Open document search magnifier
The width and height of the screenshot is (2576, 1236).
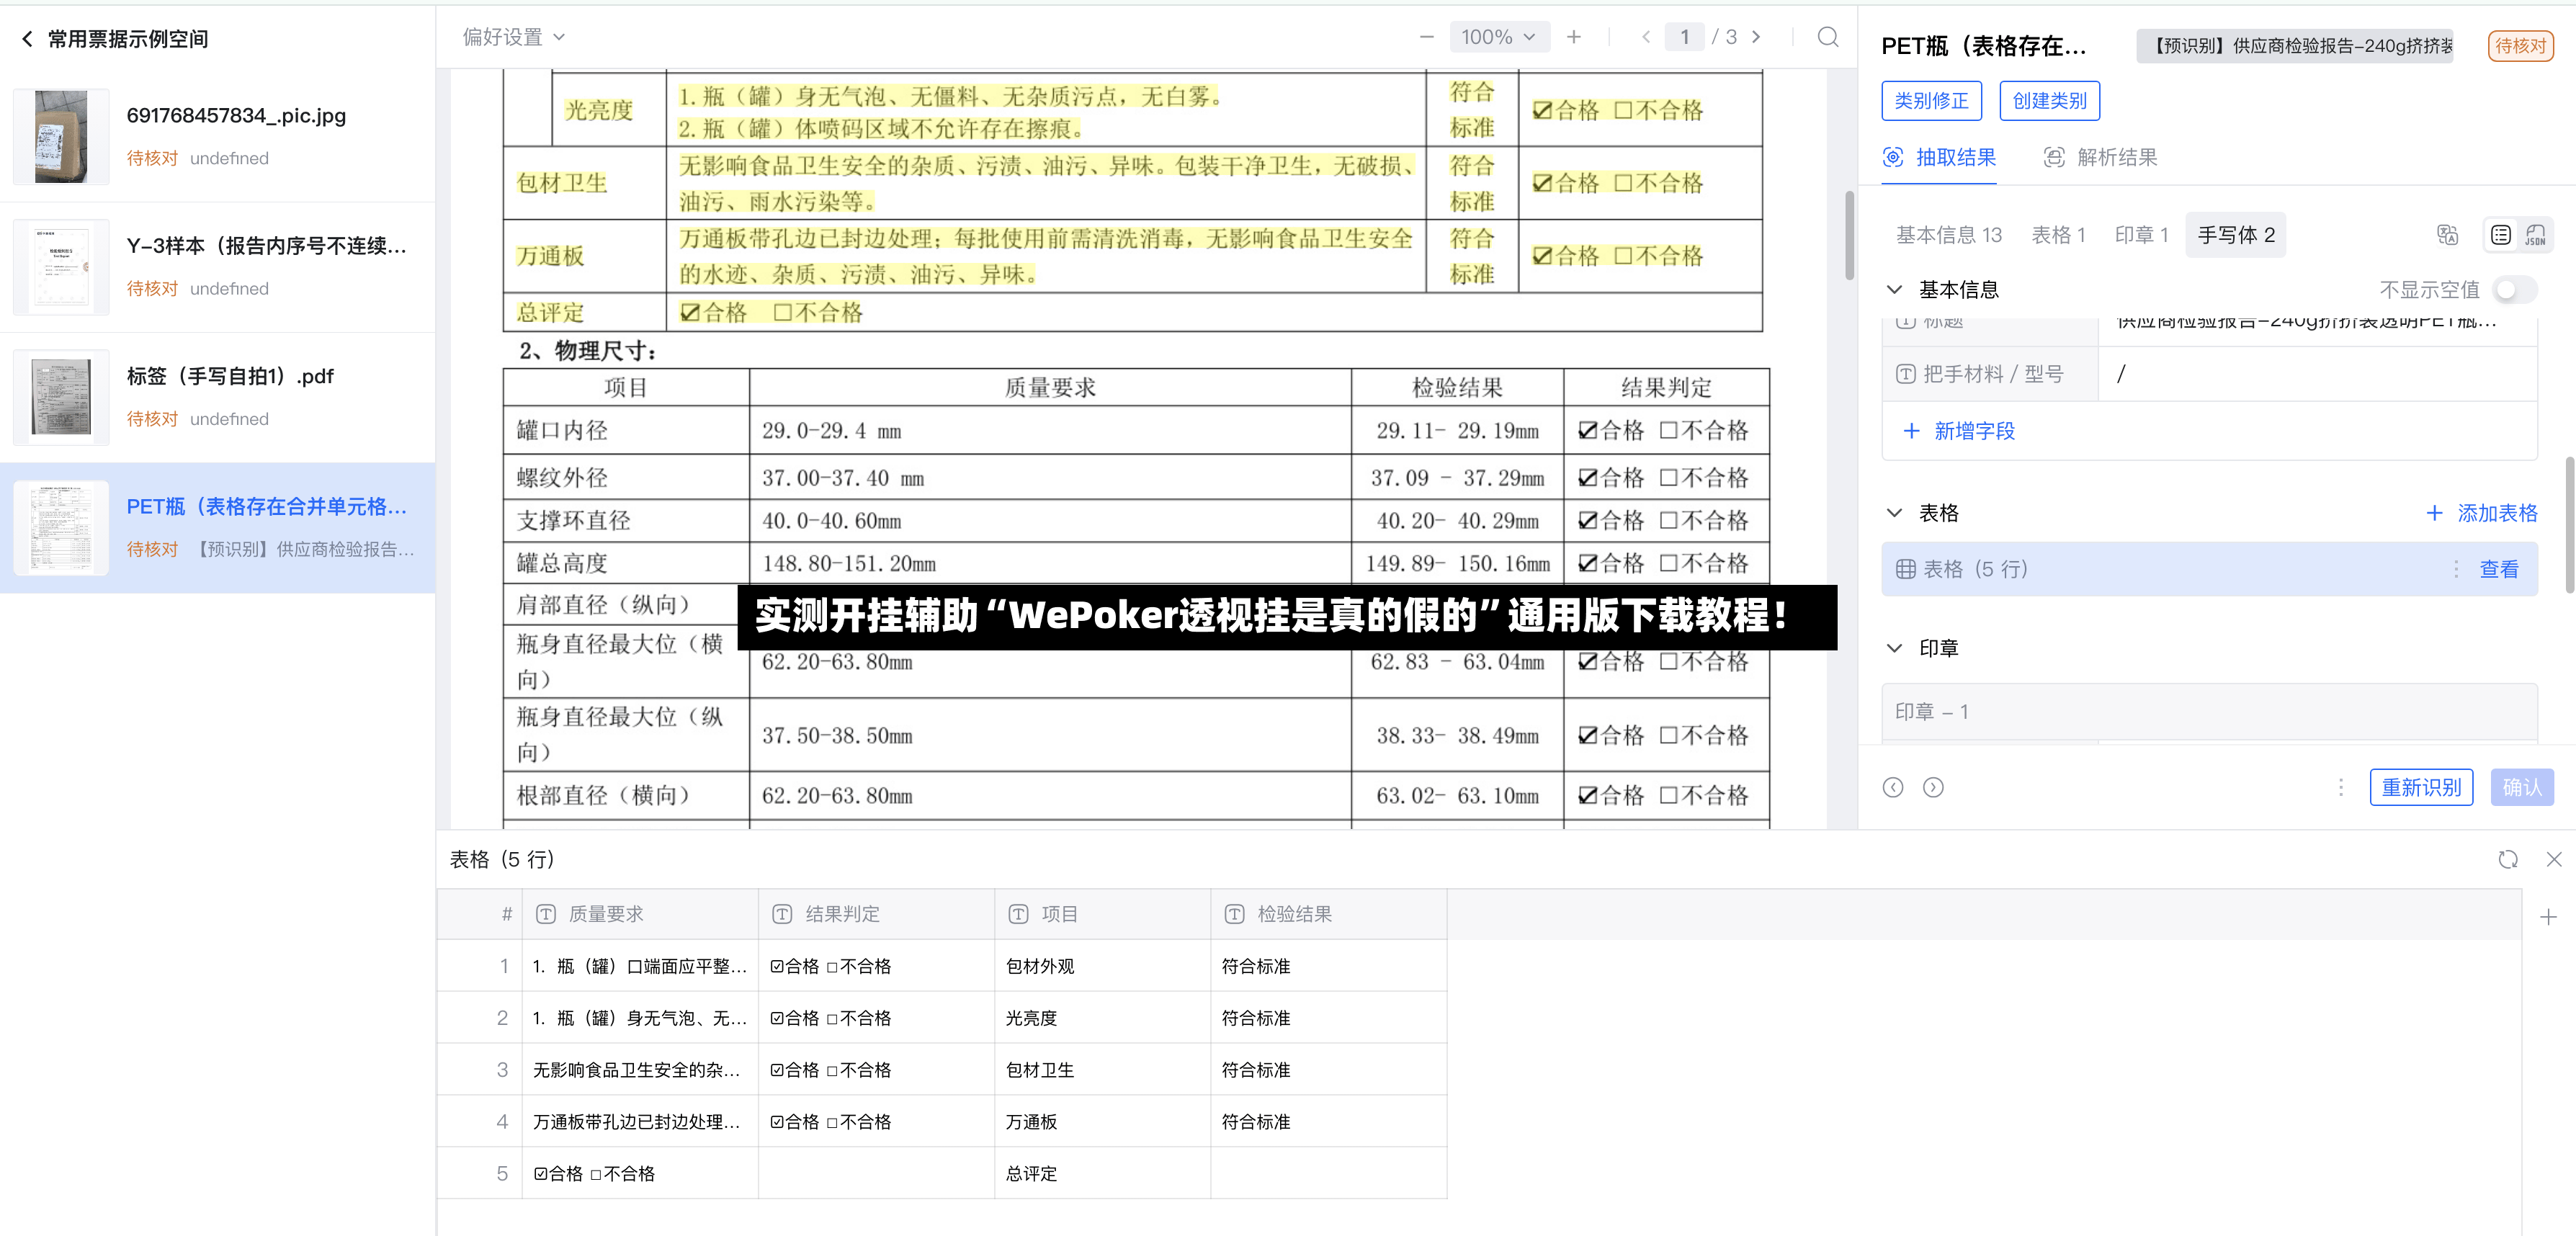coord(1828,37)
